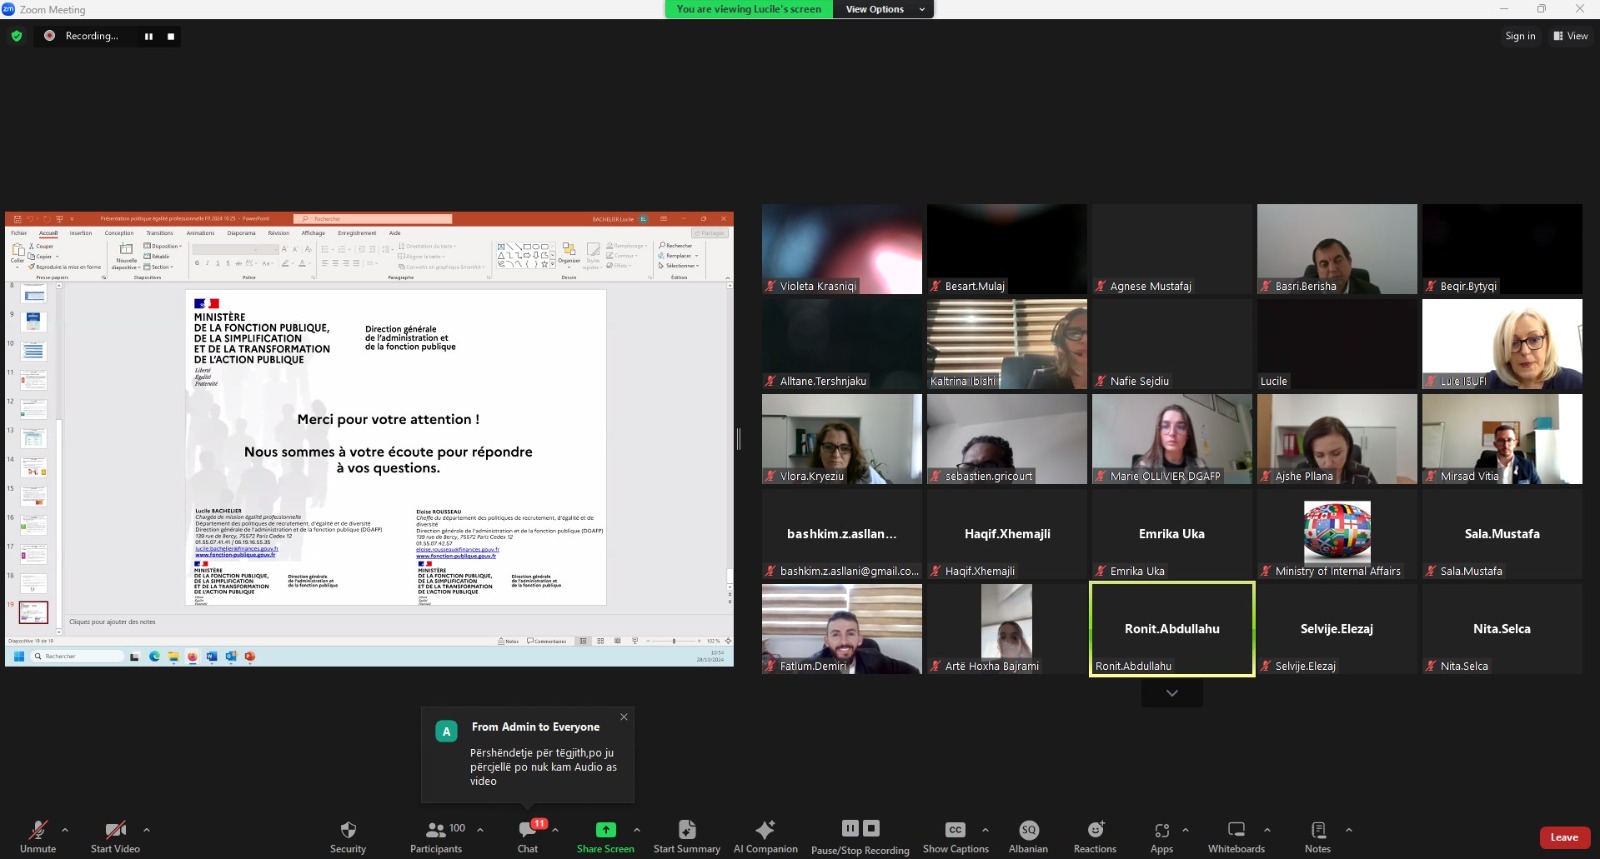Open the Whiteboards tool
The width and height of the screenshot is (1600, 859).
tap(1236, 830)
